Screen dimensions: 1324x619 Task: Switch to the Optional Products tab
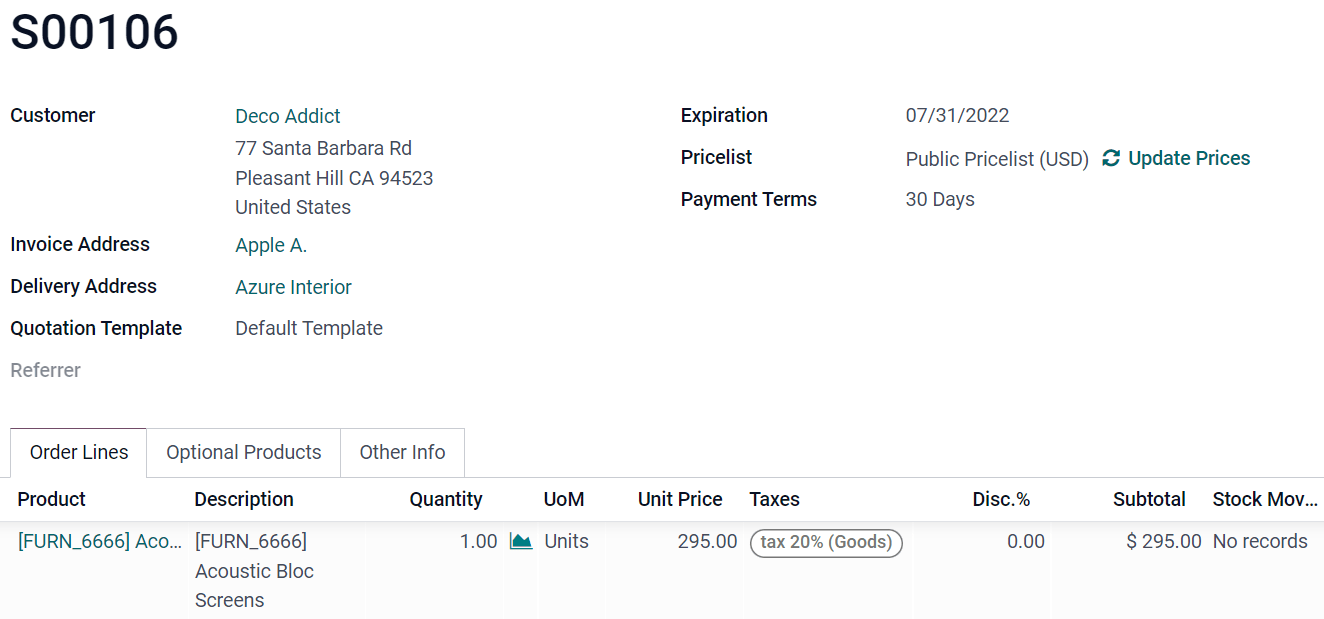[243, 452]
